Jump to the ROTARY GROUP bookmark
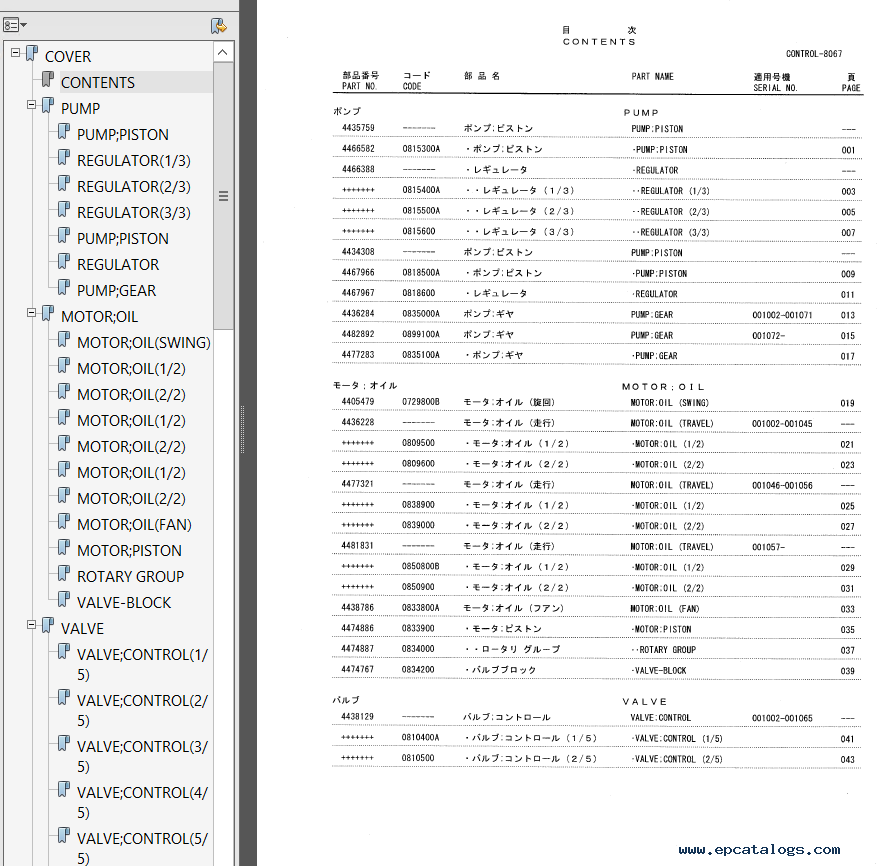This screenshot has height=866, width=891. (130, 577)
